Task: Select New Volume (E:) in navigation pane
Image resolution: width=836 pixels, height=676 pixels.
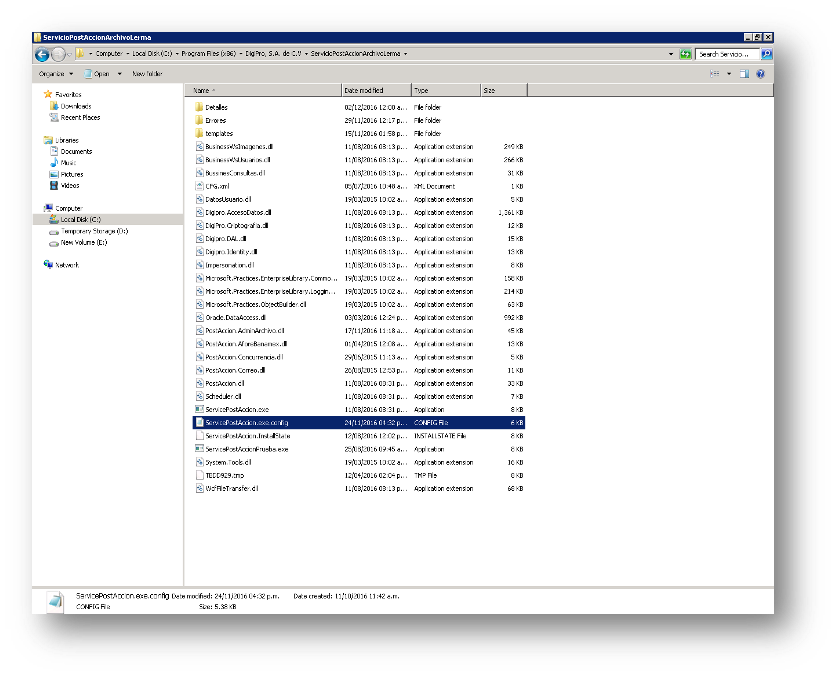Action: pyautogui.click(x=84, y=242)
